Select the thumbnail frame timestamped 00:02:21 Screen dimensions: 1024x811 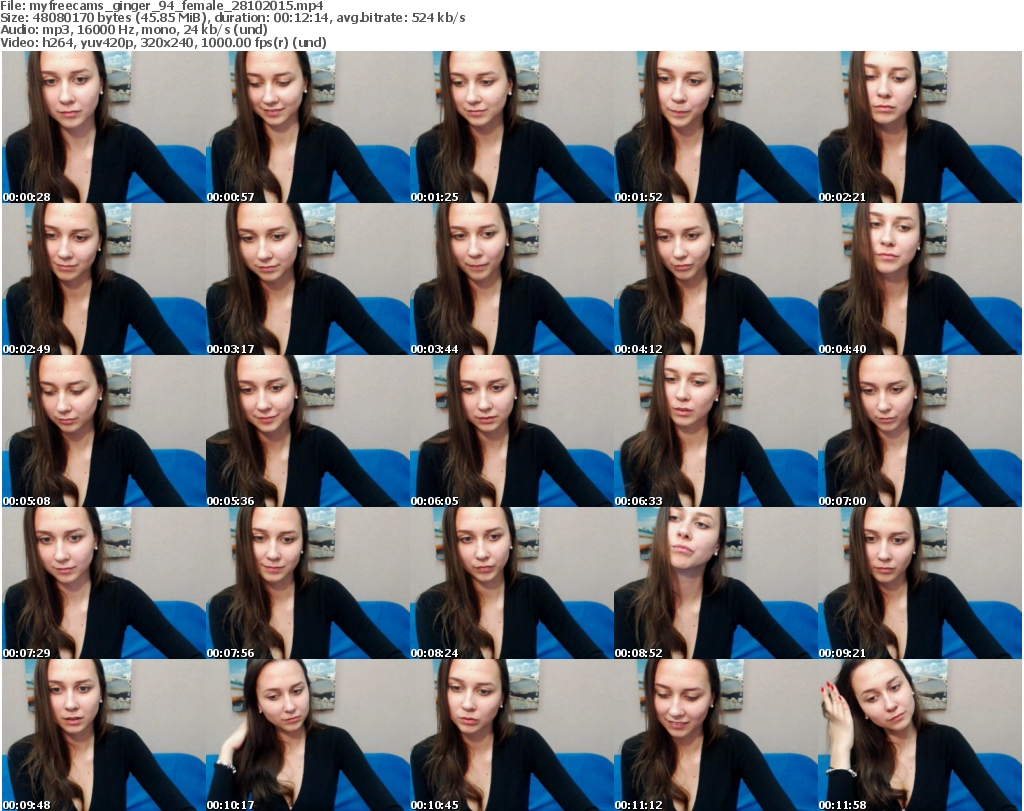click(920, 127)
